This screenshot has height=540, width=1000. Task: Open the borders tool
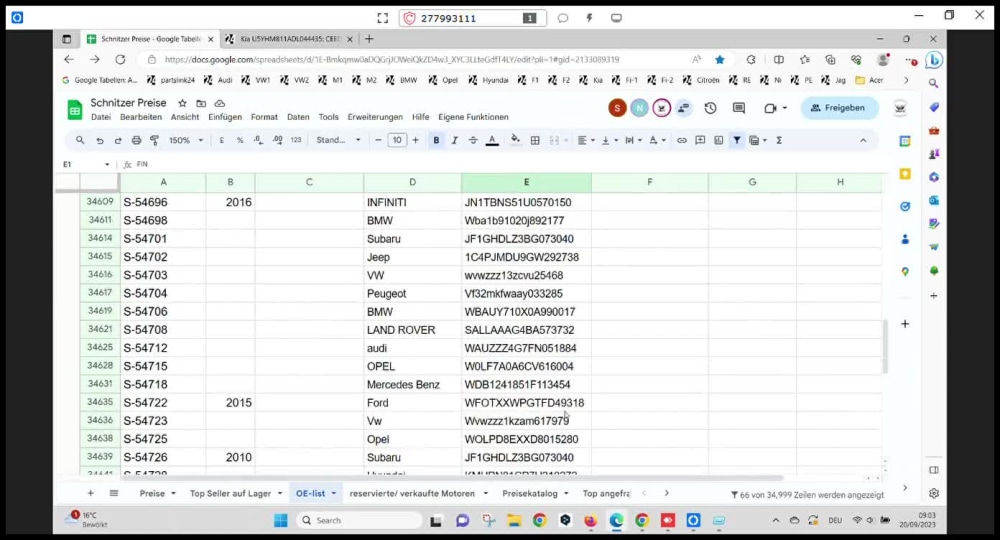[535, 140]
